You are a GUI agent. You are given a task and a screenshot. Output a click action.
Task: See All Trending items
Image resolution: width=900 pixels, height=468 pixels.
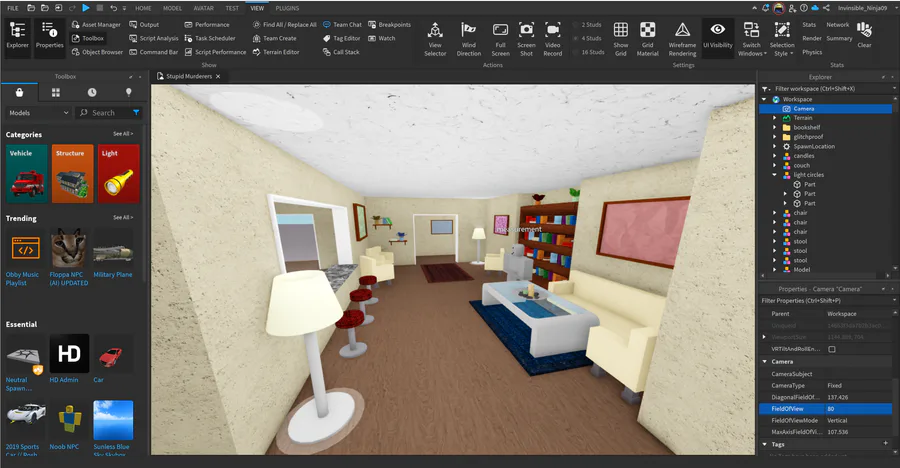(123, 218)
